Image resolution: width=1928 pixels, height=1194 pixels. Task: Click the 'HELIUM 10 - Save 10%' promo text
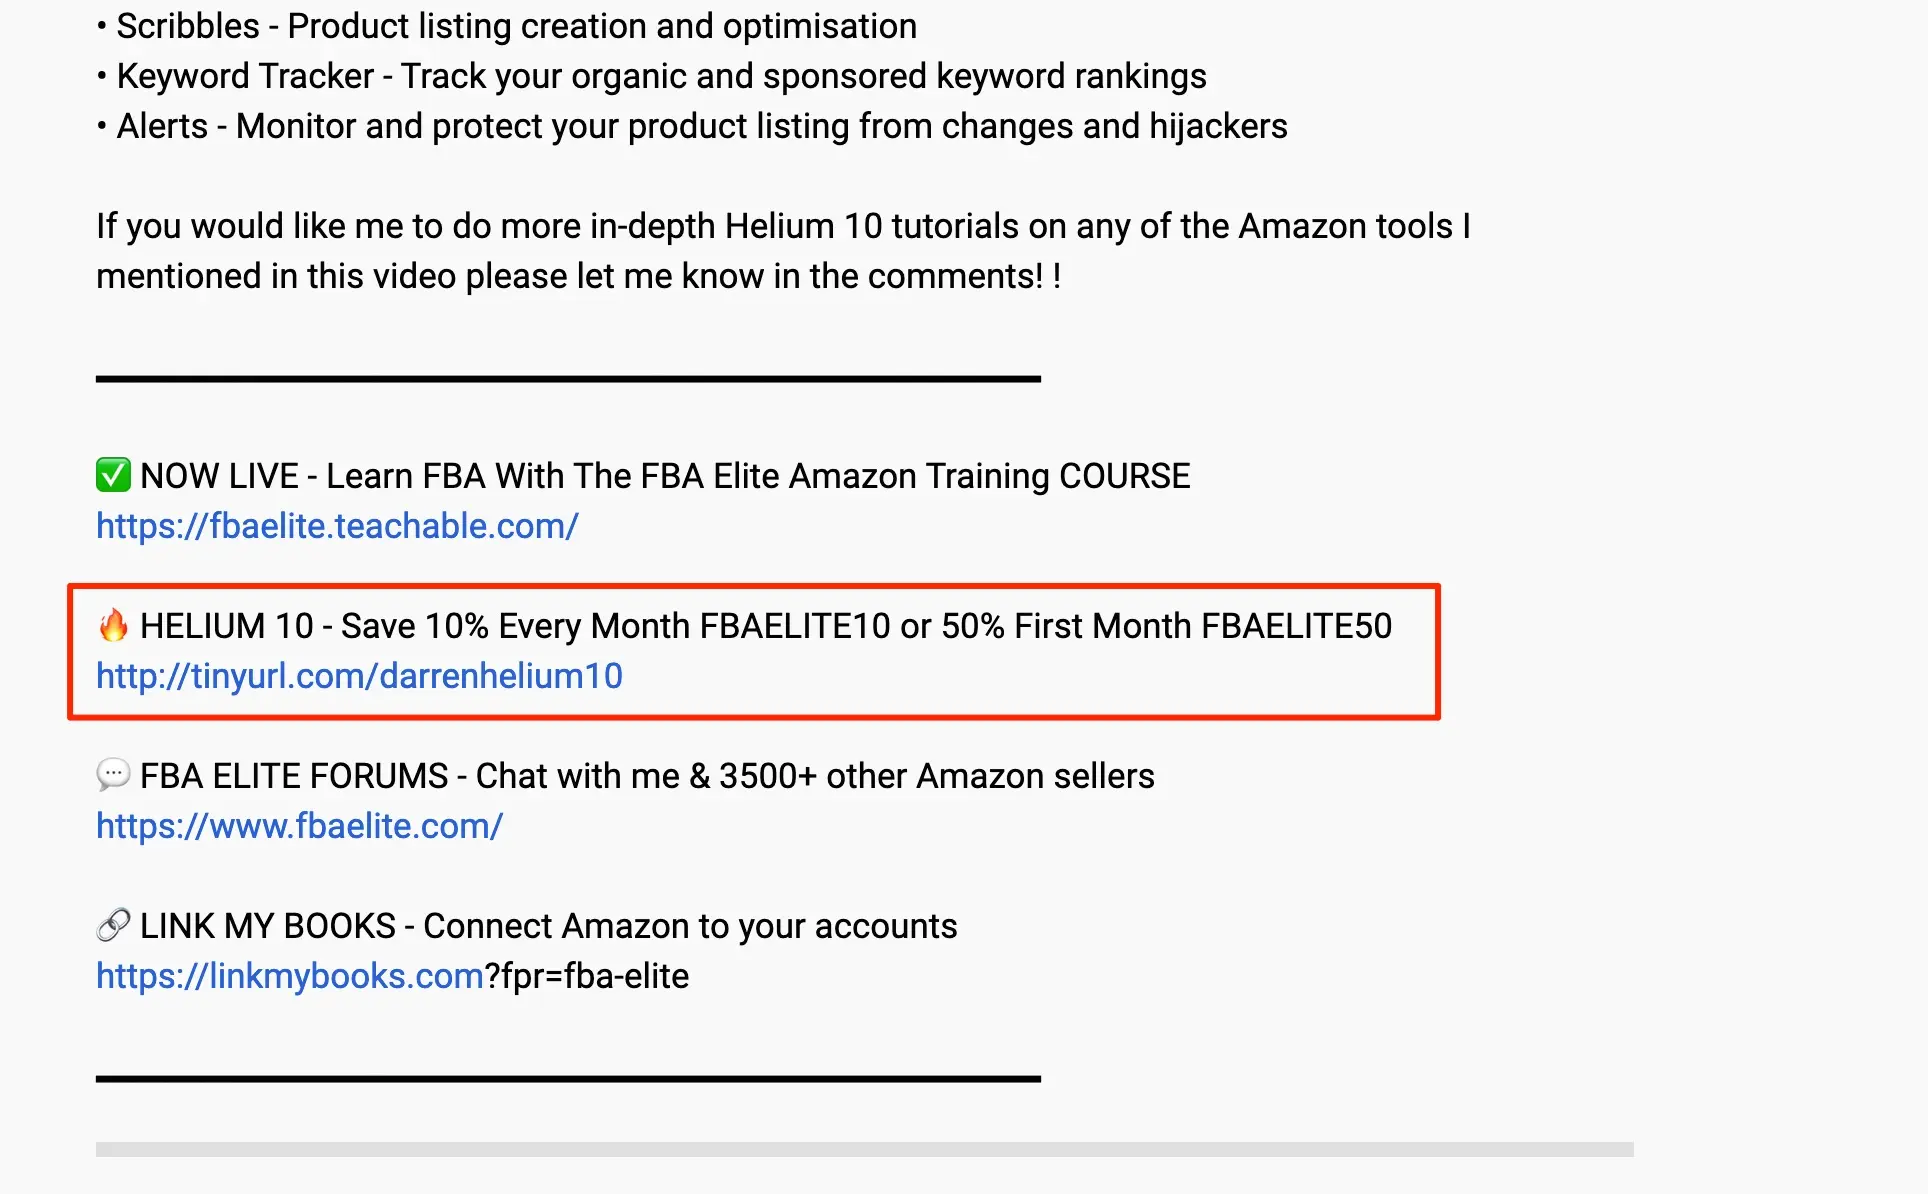[766, 626]
